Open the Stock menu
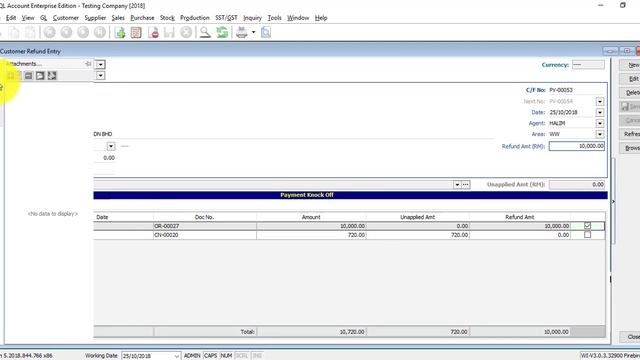Viewport: 640px width, 360px height. click(167, 18)
